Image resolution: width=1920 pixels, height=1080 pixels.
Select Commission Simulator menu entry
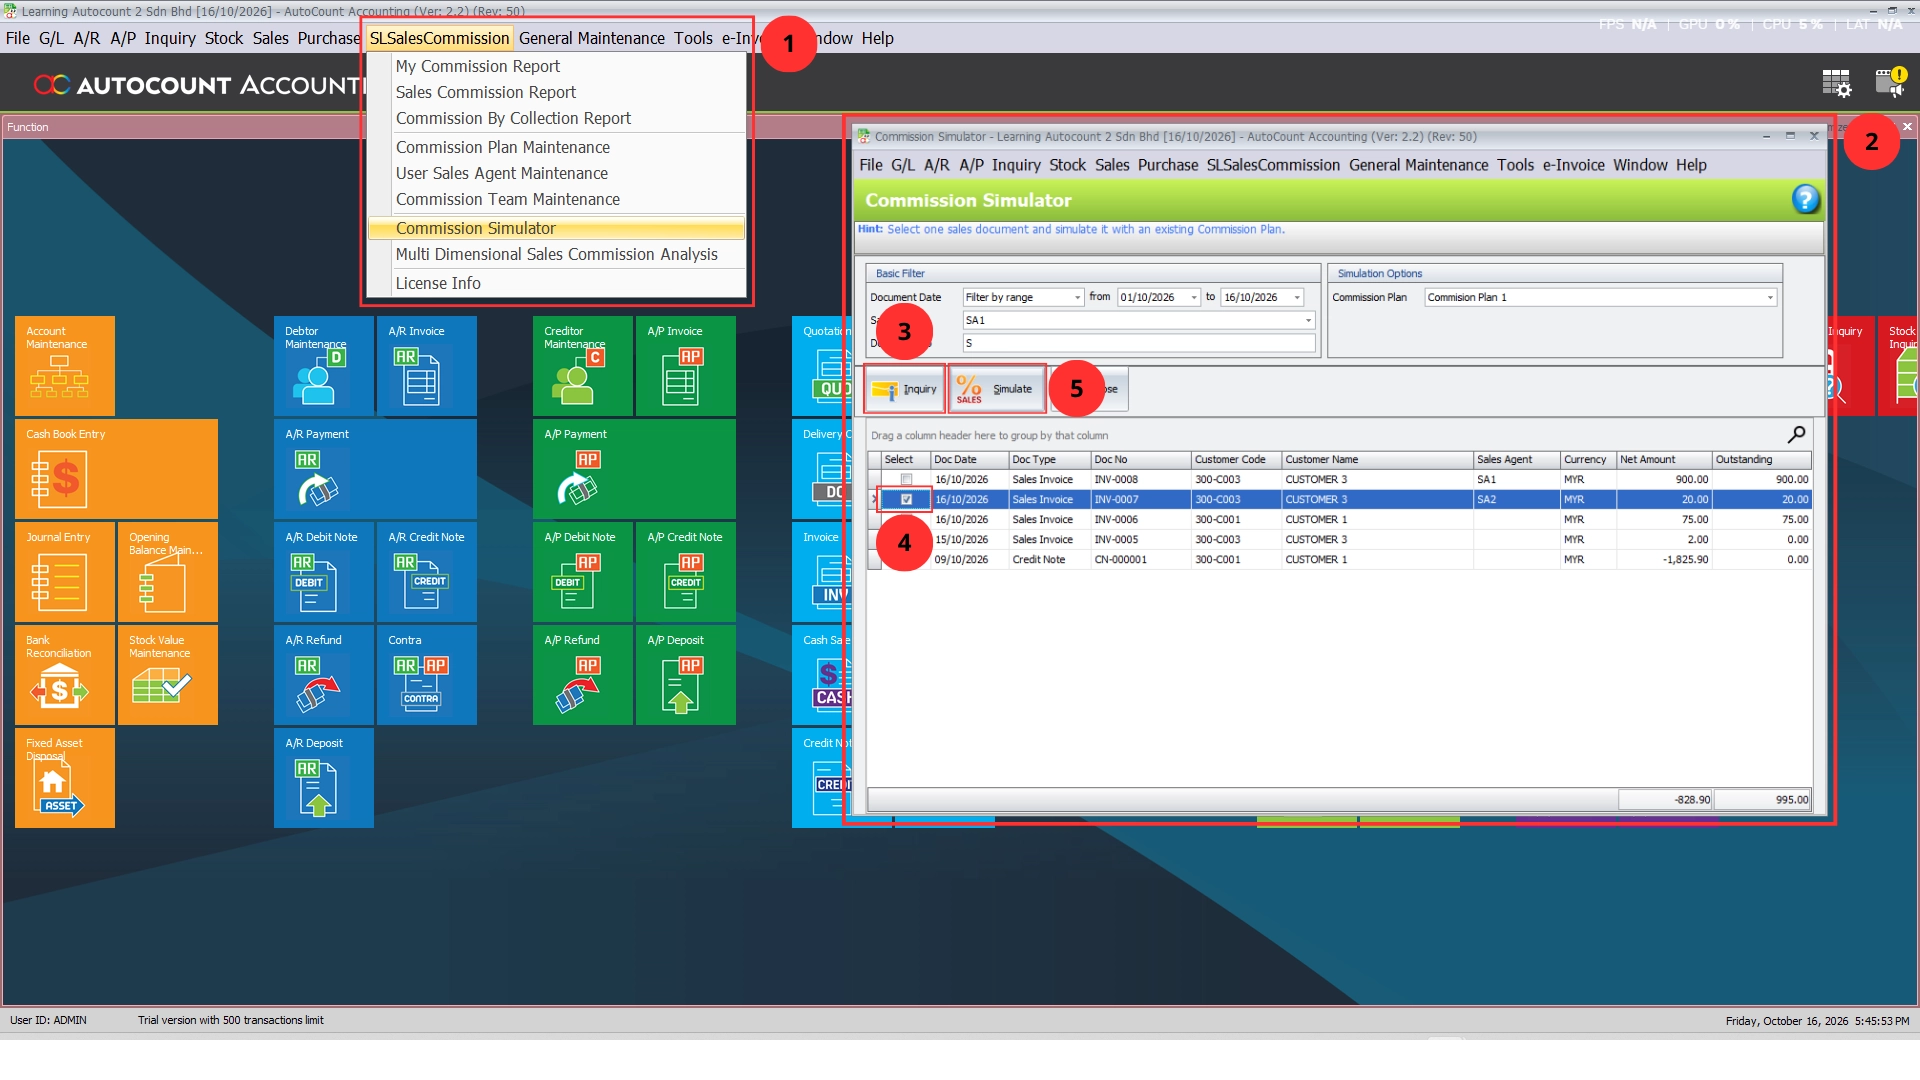click(556, 228)
